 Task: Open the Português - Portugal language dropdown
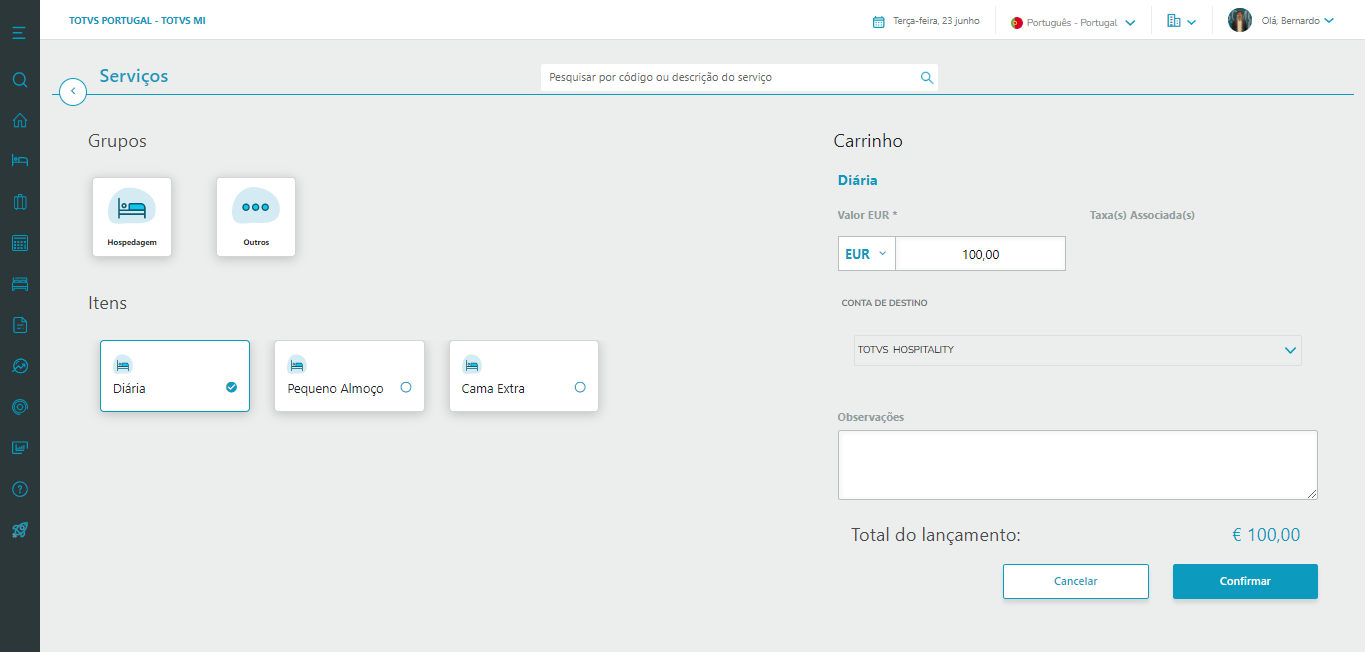(1074, 22)
